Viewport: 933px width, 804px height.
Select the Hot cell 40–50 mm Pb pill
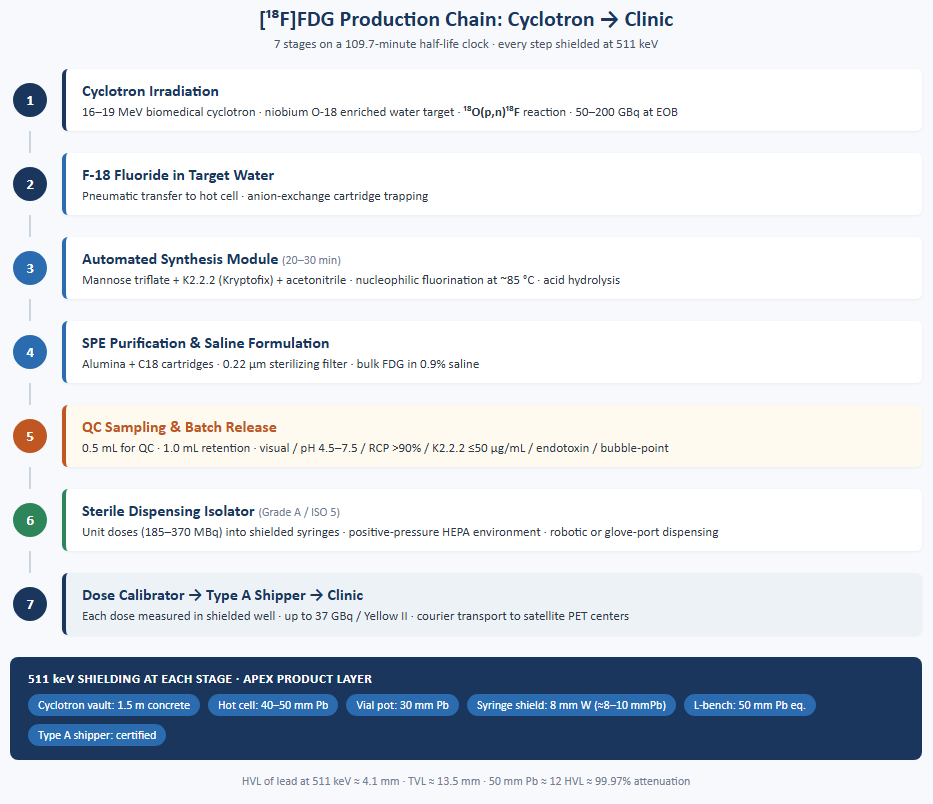tap(273, 705)
